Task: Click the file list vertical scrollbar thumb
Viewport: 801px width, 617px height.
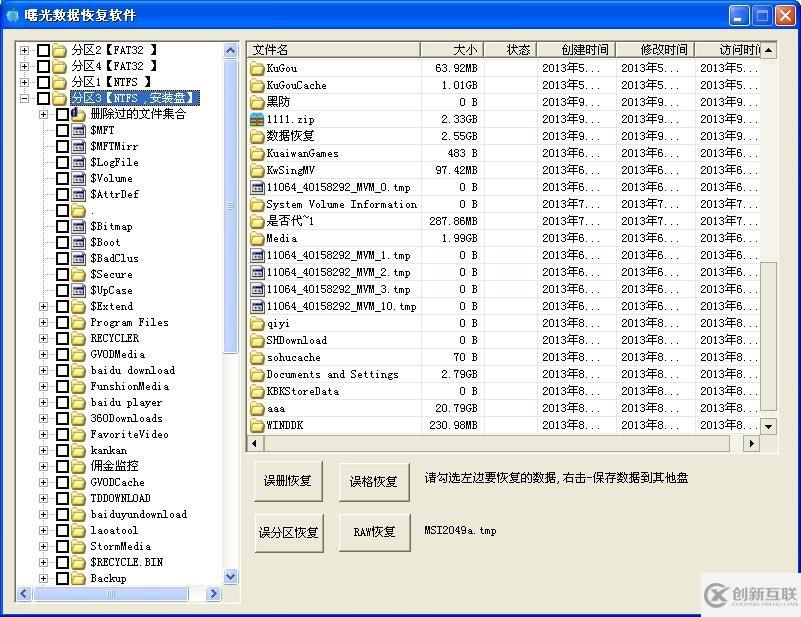Action: (x=769, y=335)
